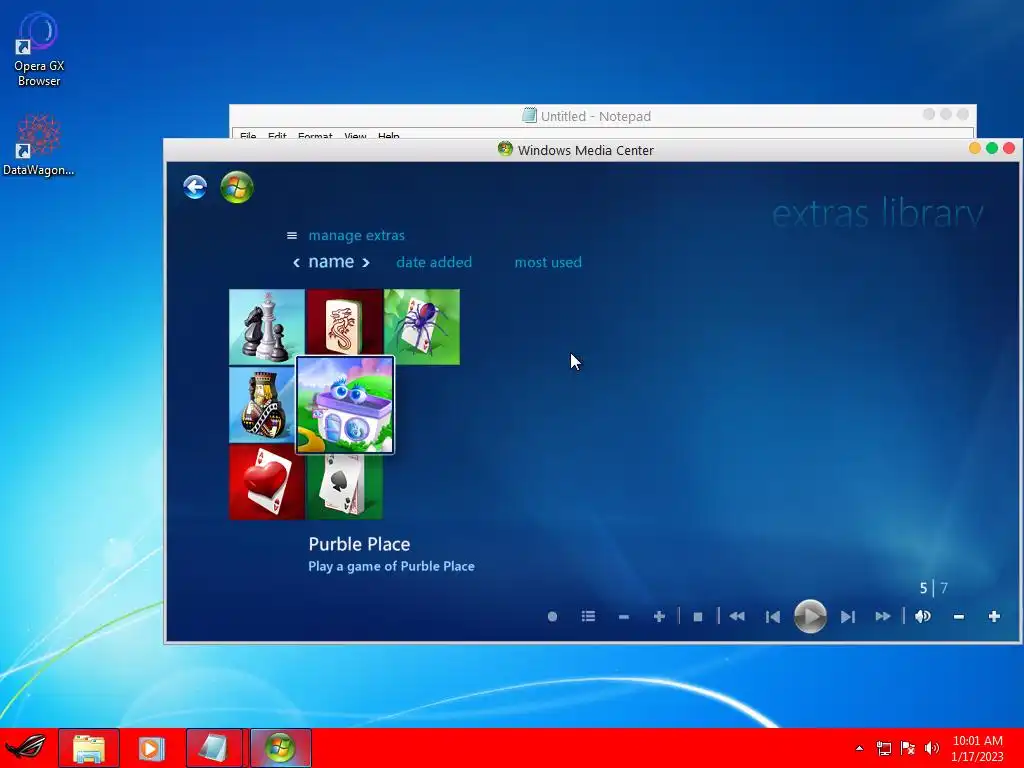Click the taskbar clock showing 10:01 AM
This screenshot has width=1024, height=768.
977,748
